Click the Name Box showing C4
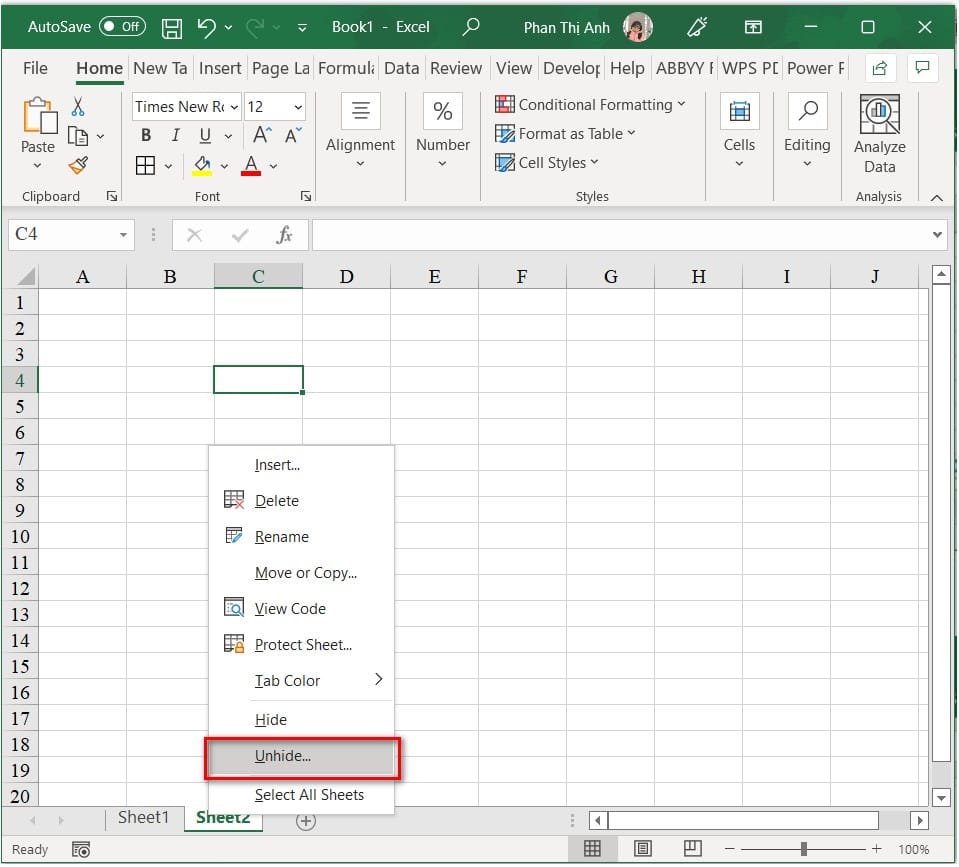The width and height of the screenshot is (959, 867). 70,235
